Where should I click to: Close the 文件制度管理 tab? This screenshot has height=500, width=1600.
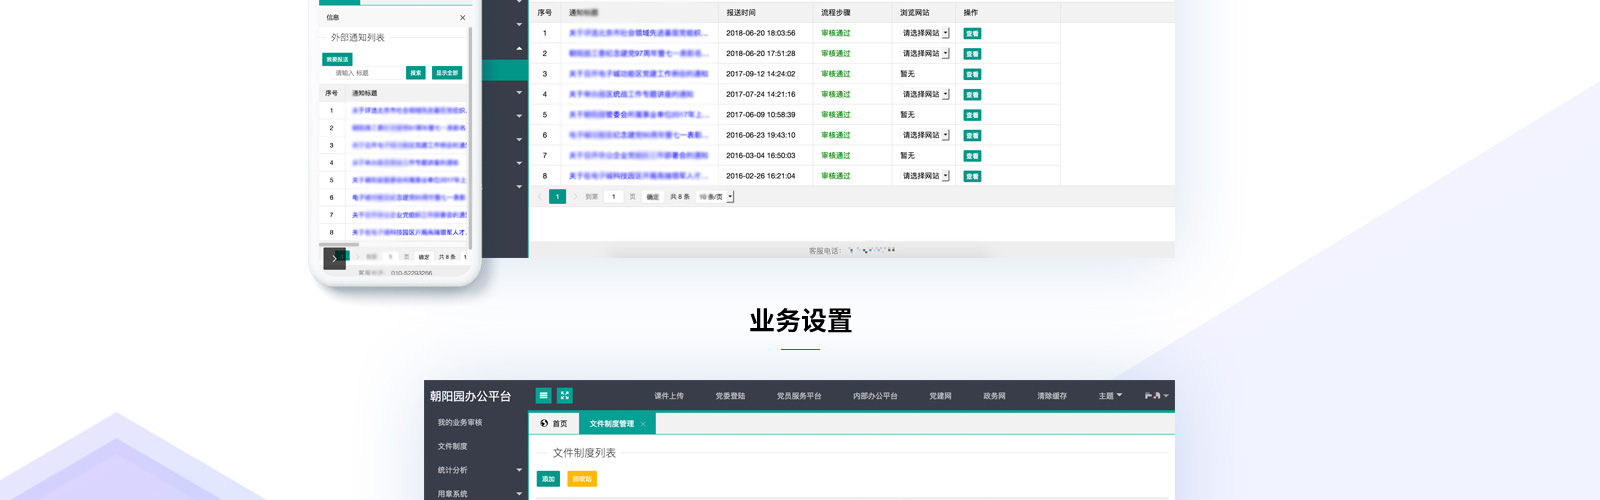(643, 424)
